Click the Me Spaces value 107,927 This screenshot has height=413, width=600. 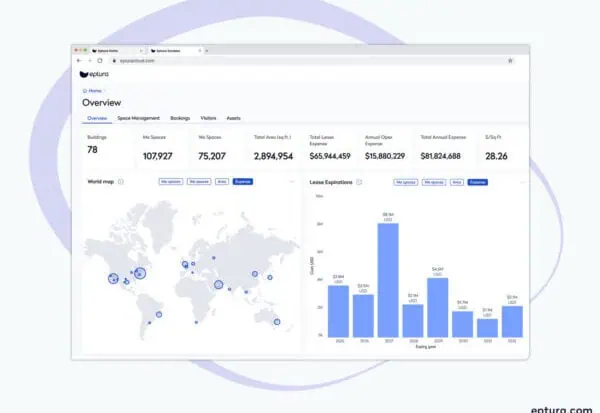(x=158, y=156)
